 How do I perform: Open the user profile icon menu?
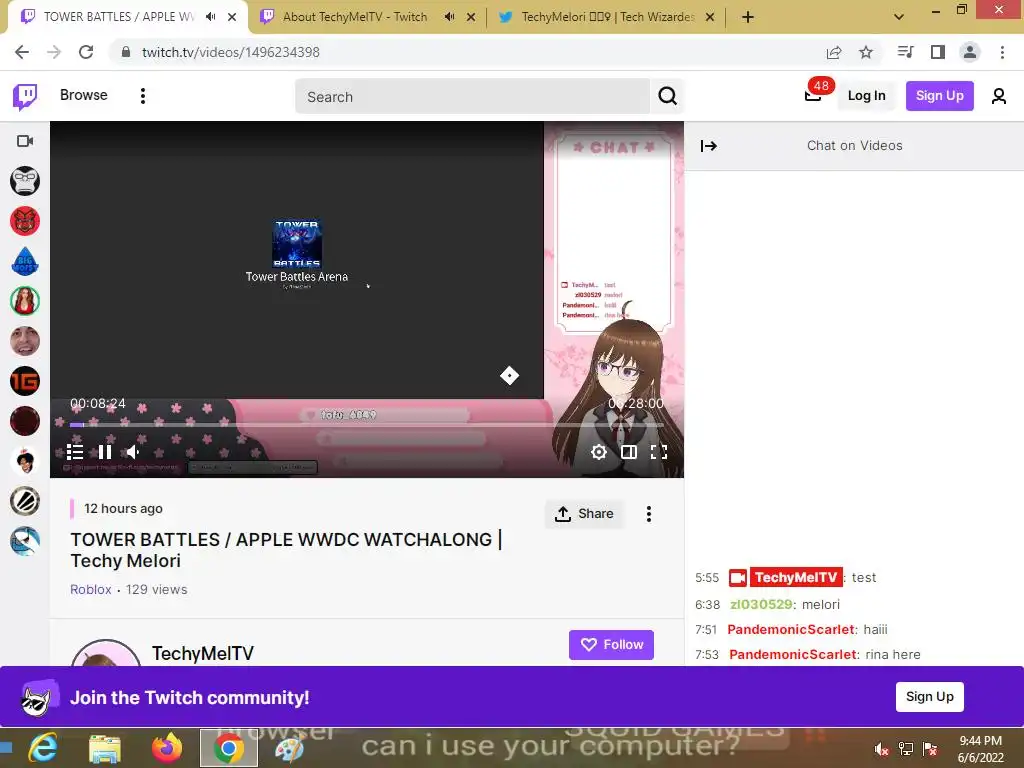tap(999, 97)
